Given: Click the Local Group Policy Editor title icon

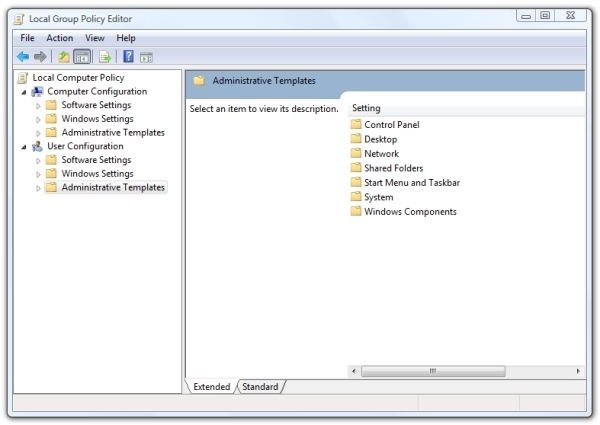Looking at the screenshot, I should point(19,19).
